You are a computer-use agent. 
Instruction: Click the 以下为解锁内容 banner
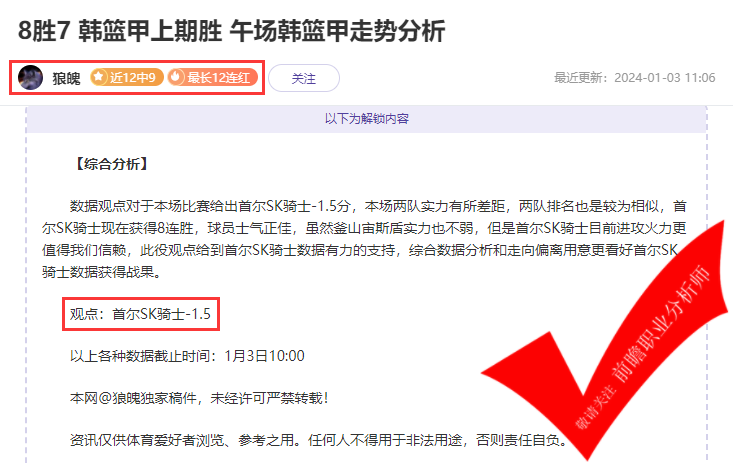tap(366, 119)
